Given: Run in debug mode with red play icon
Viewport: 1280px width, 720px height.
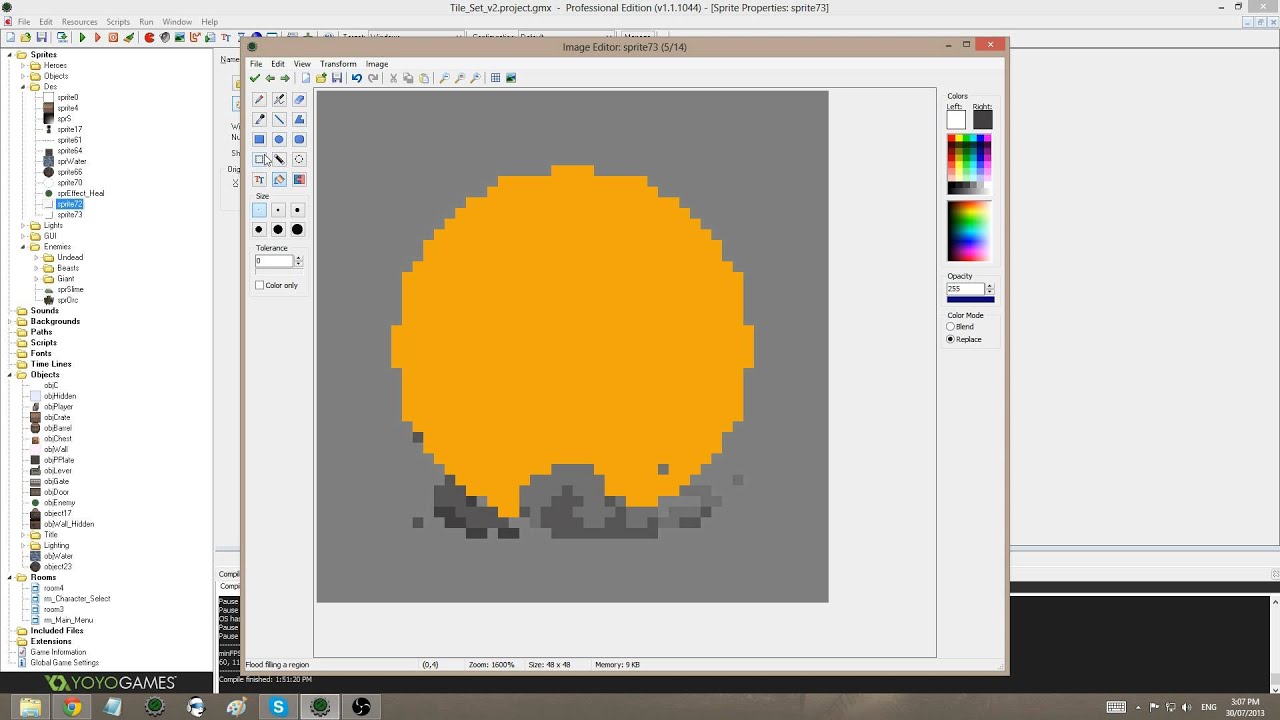Looking at the screenshot, I should pos(97,37).
